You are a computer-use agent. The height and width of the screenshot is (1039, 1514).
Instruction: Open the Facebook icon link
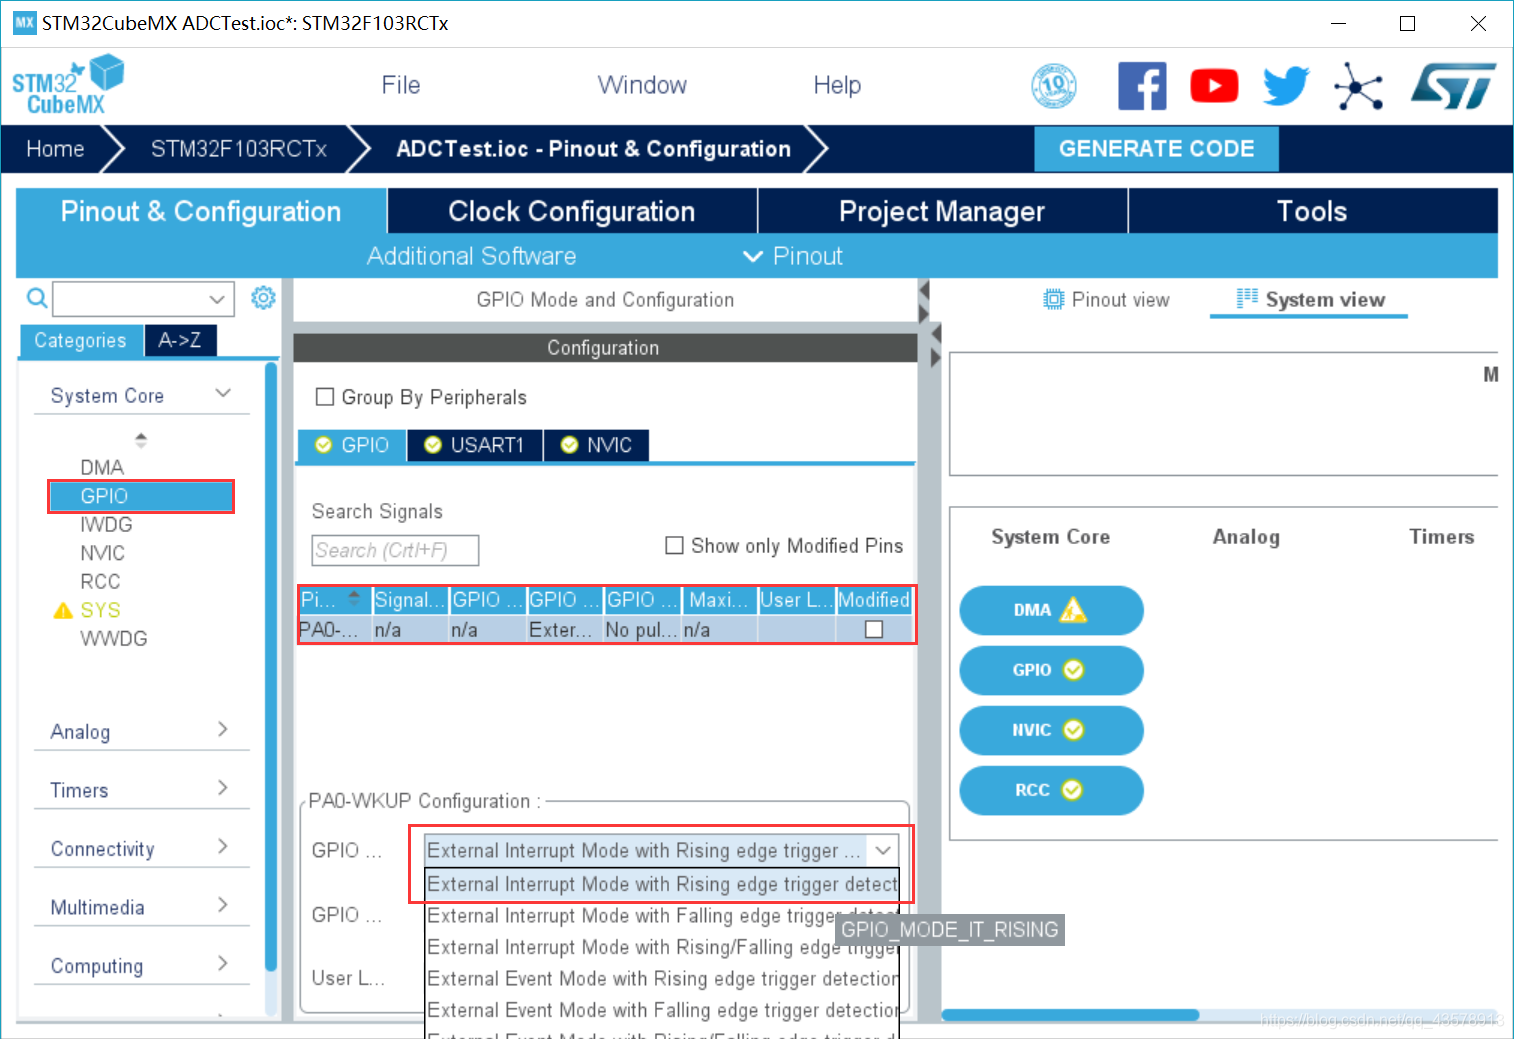click(x=1141, y=86)
